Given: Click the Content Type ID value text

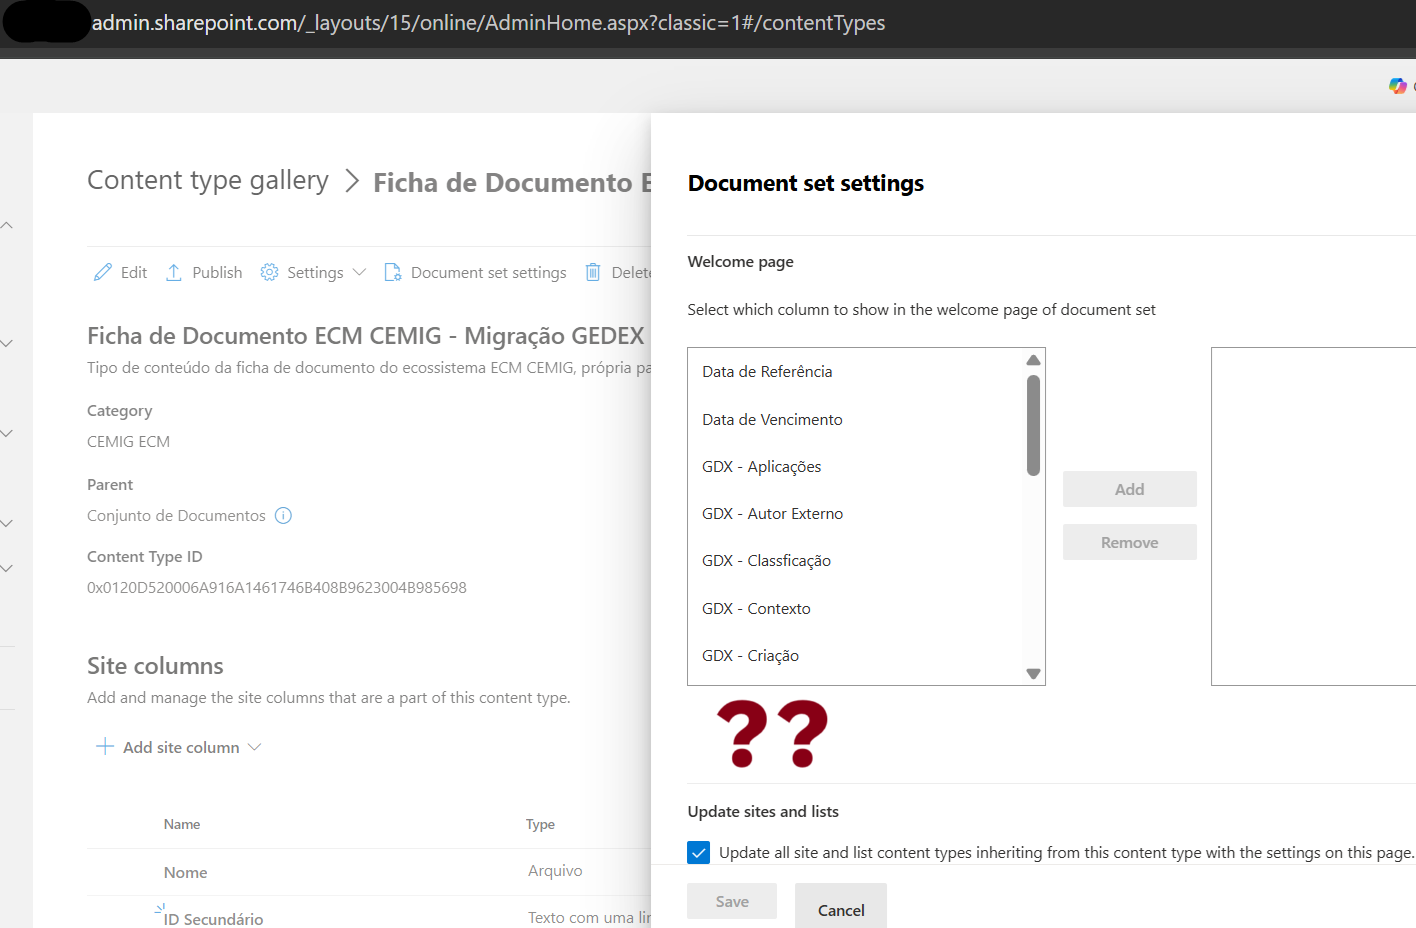Looking at the screenshot, I should click(277, 588).
